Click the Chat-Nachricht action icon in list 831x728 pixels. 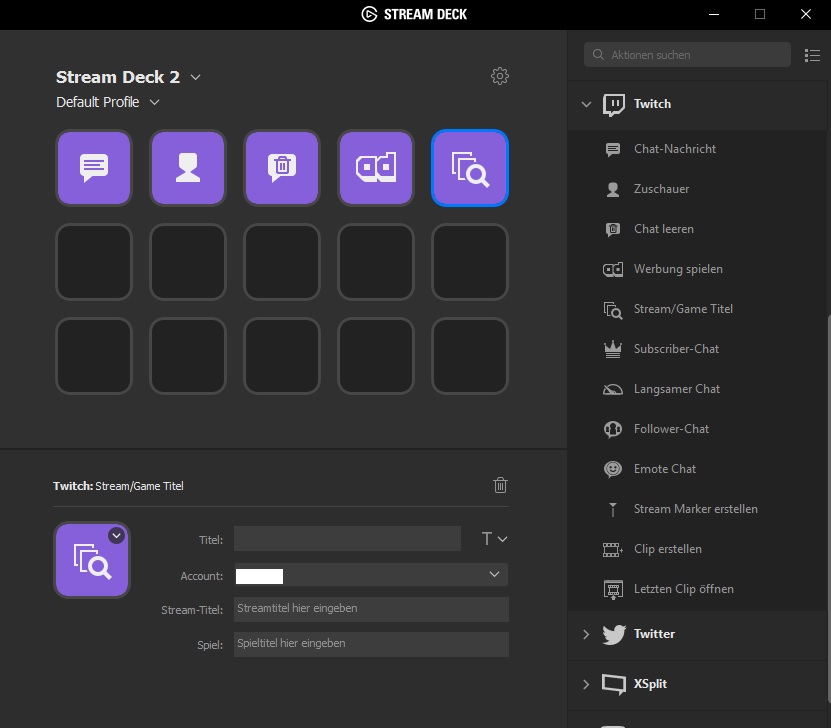613,149
